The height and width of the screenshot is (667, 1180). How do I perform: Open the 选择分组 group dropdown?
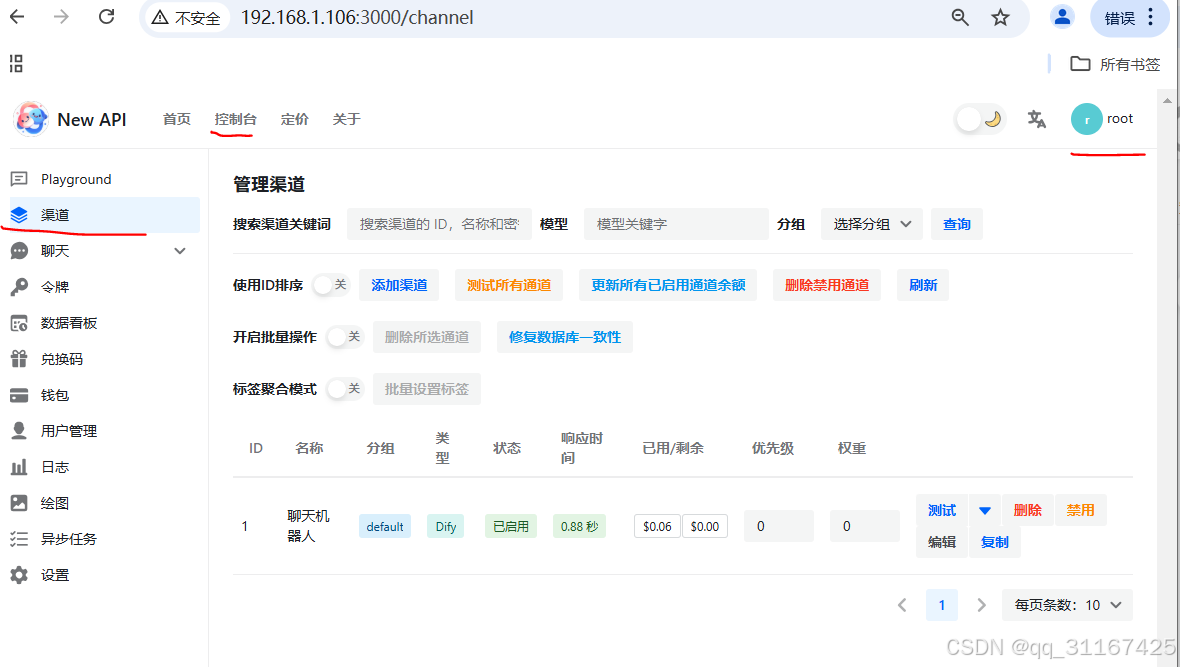coord(870,224)
